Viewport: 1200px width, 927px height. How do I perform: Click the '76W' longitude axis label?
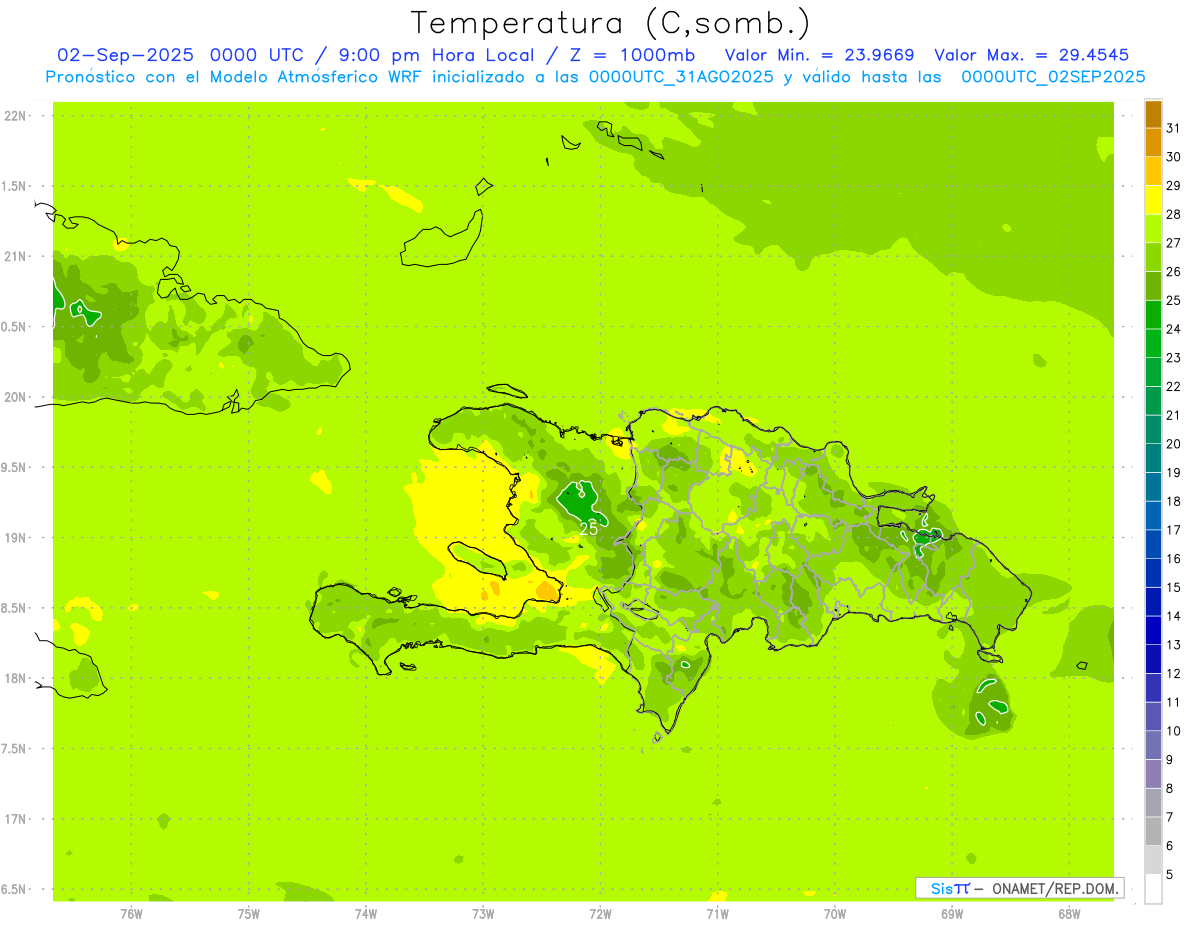click(x=132, y=913)
